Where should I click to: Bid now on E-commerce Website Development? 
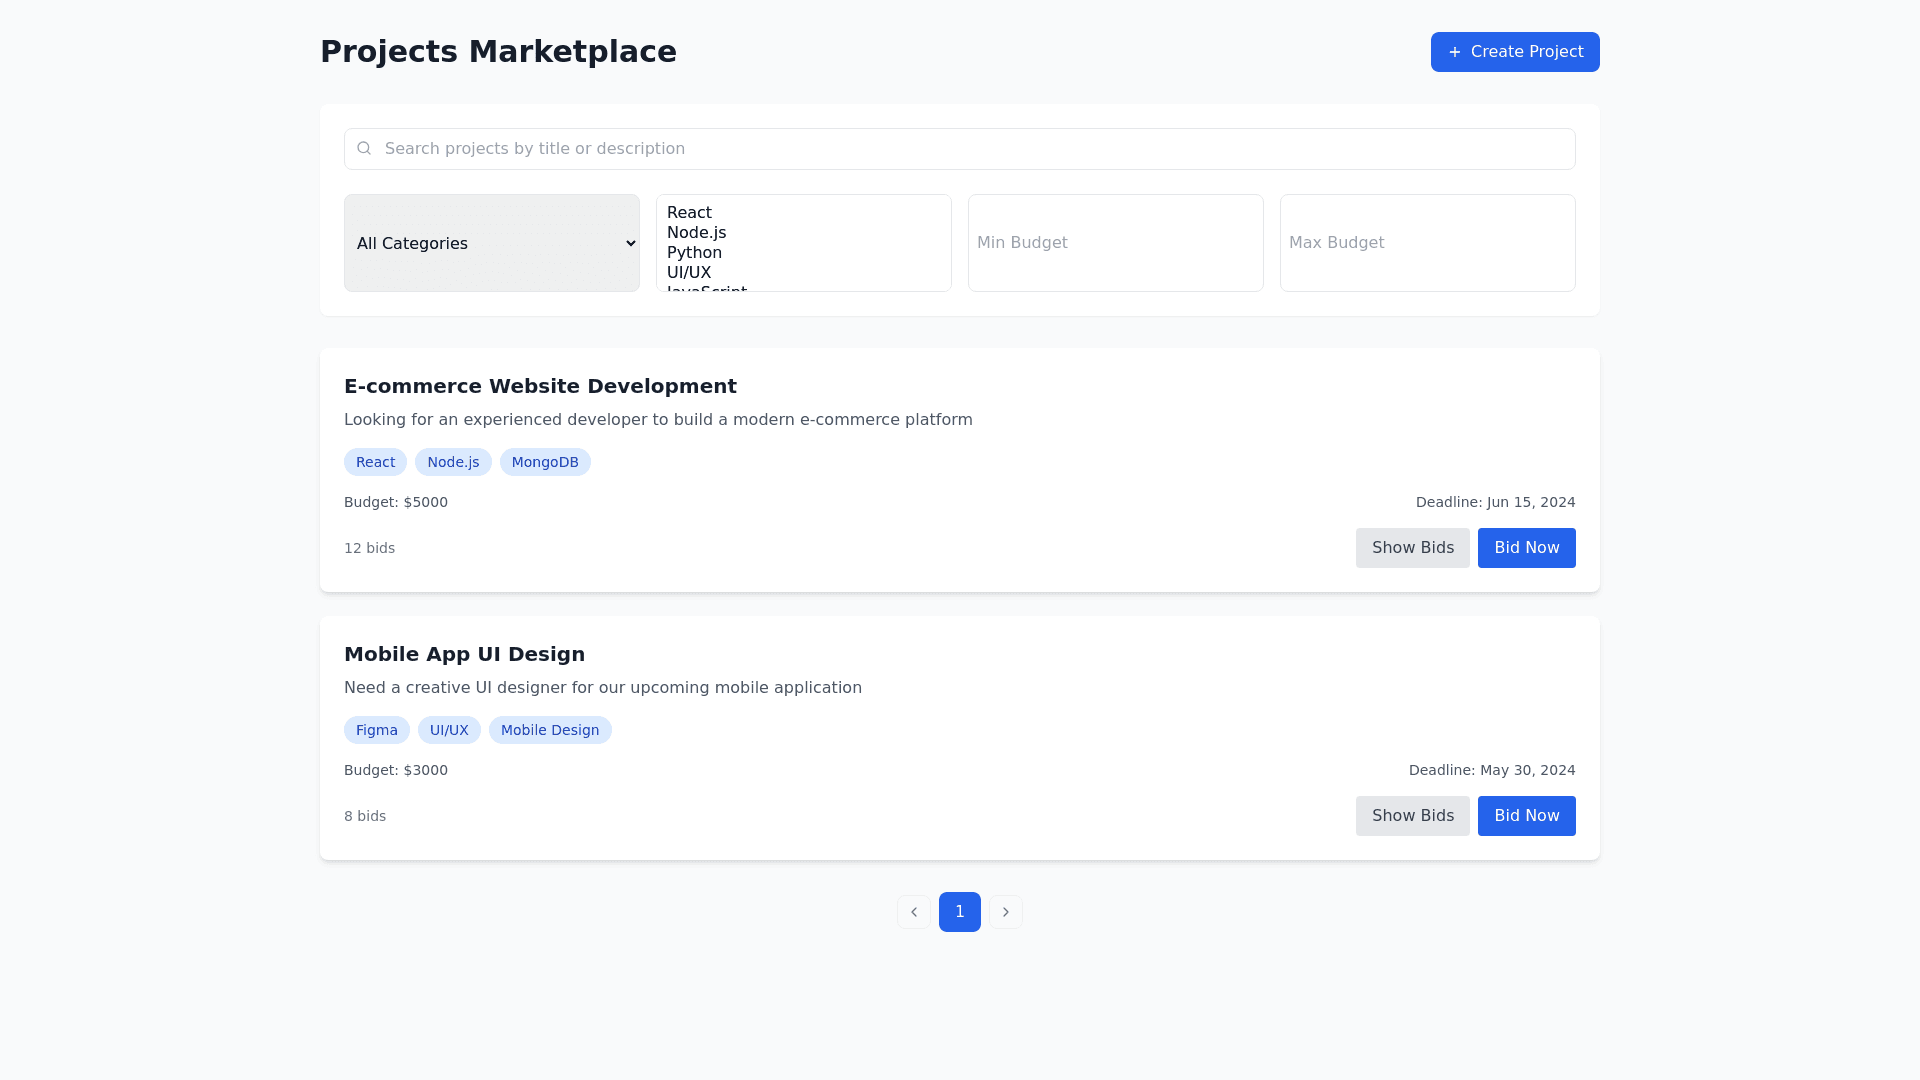point(1527,548)
